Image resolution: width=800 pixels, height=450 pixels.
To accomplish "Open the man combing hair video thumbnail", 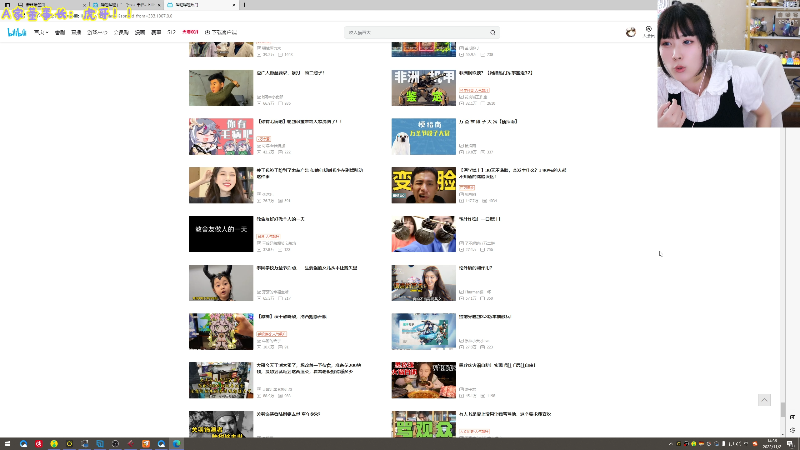I will tap(221, 88).
